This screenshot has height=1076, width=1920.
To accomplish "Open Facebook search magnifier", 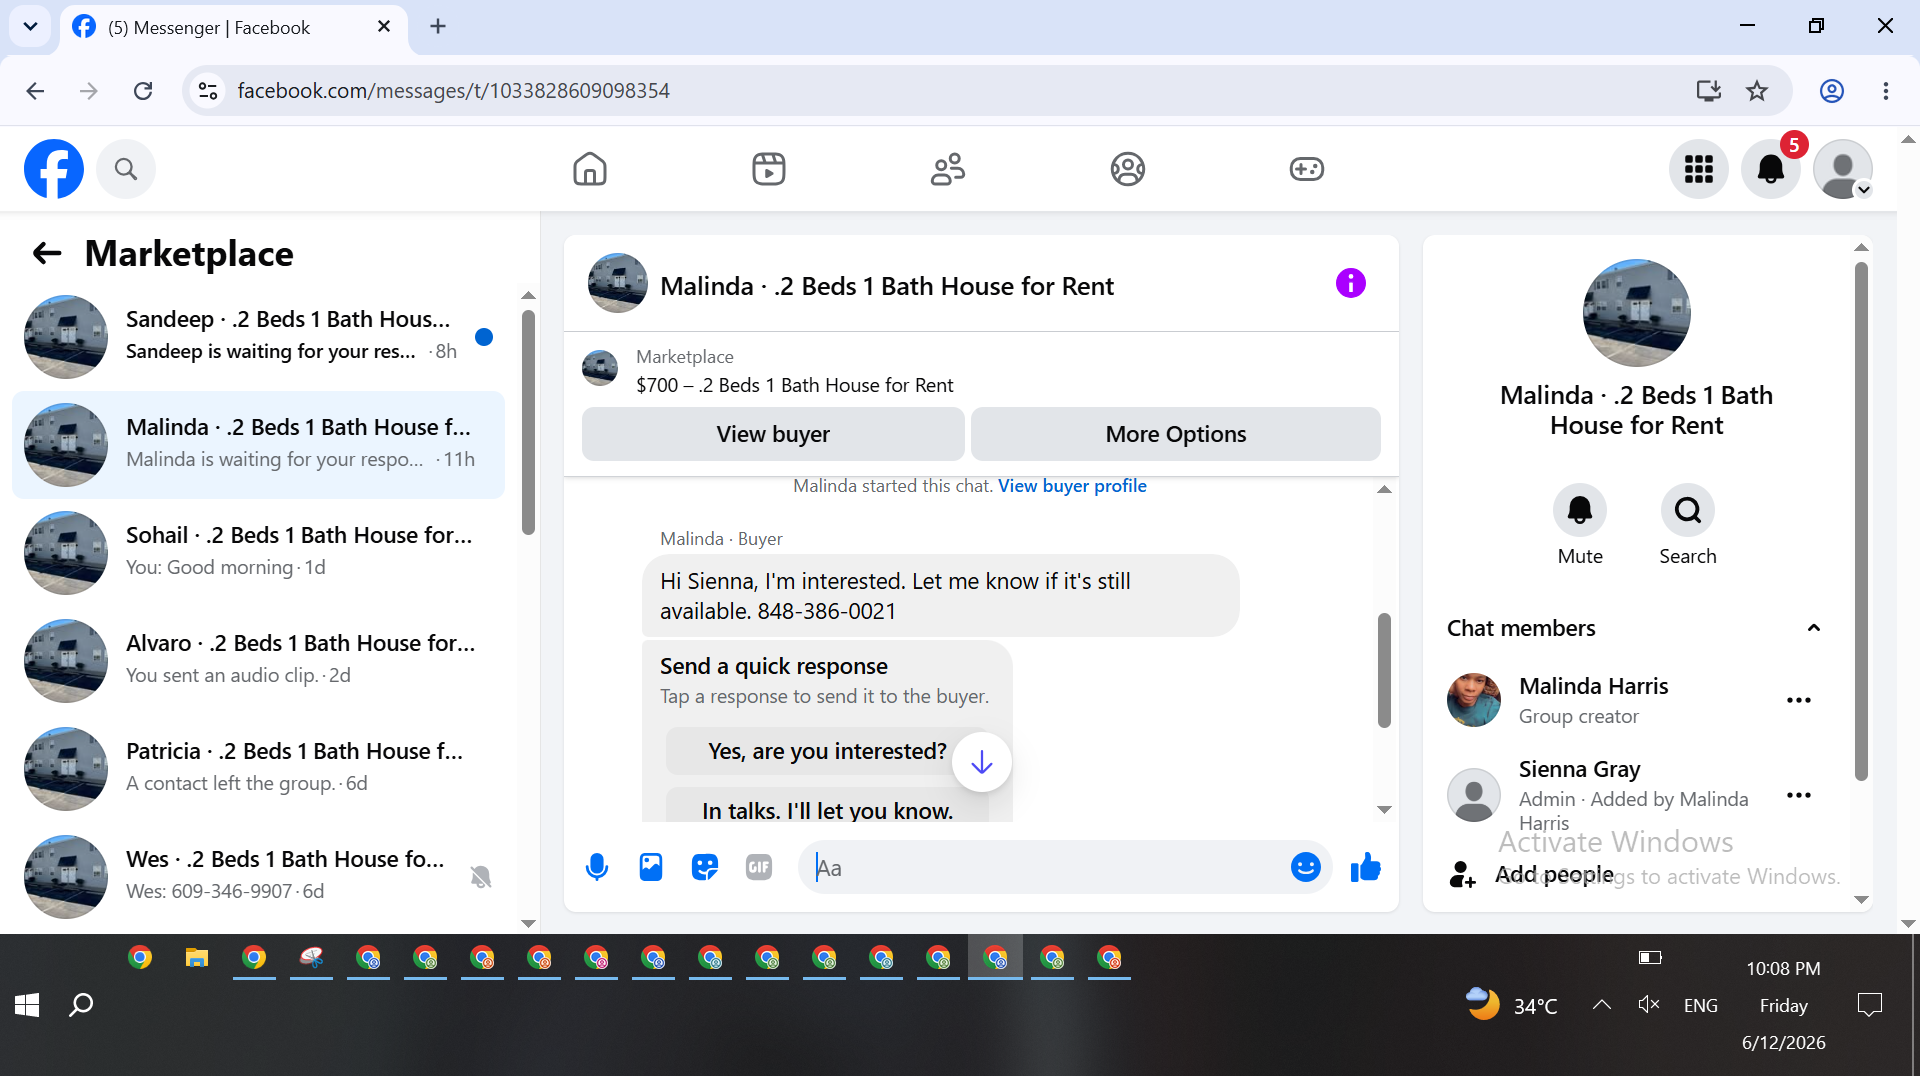I will click(x=126, y=169).
